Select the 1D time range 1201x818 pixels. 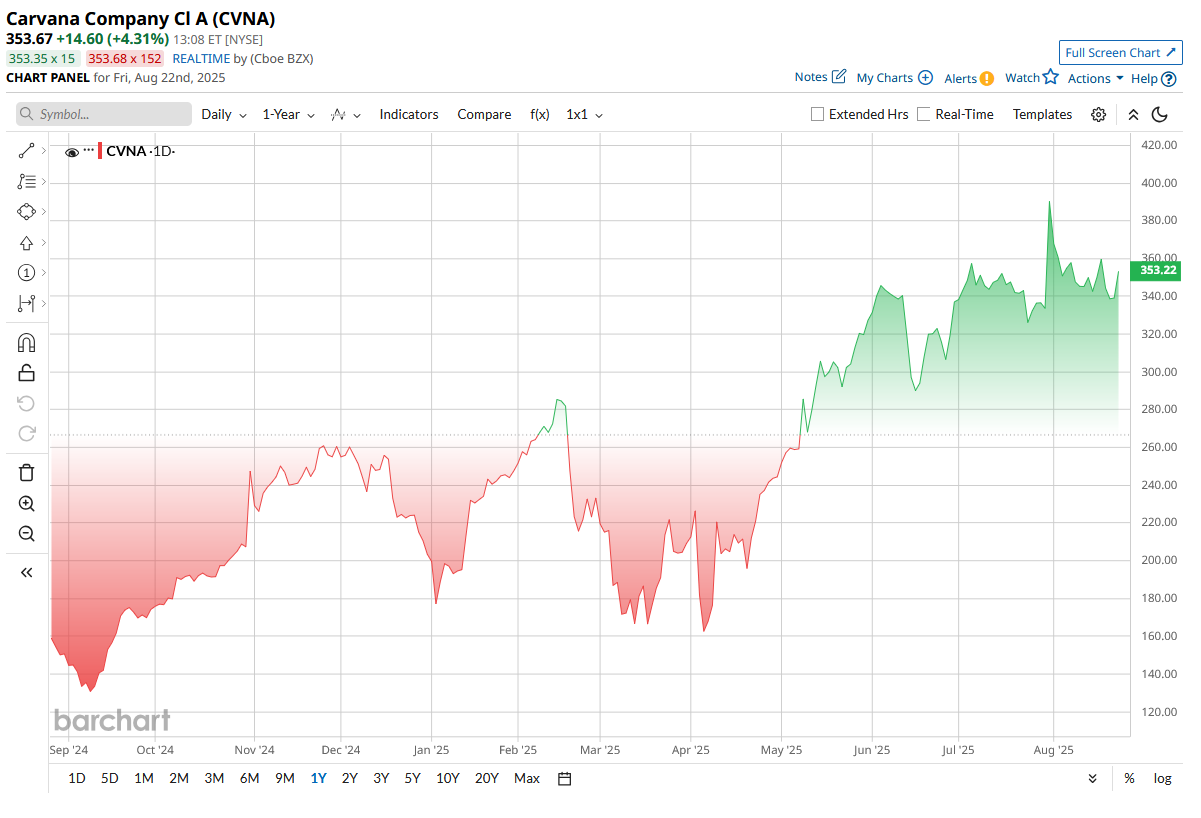coord(76,779)
